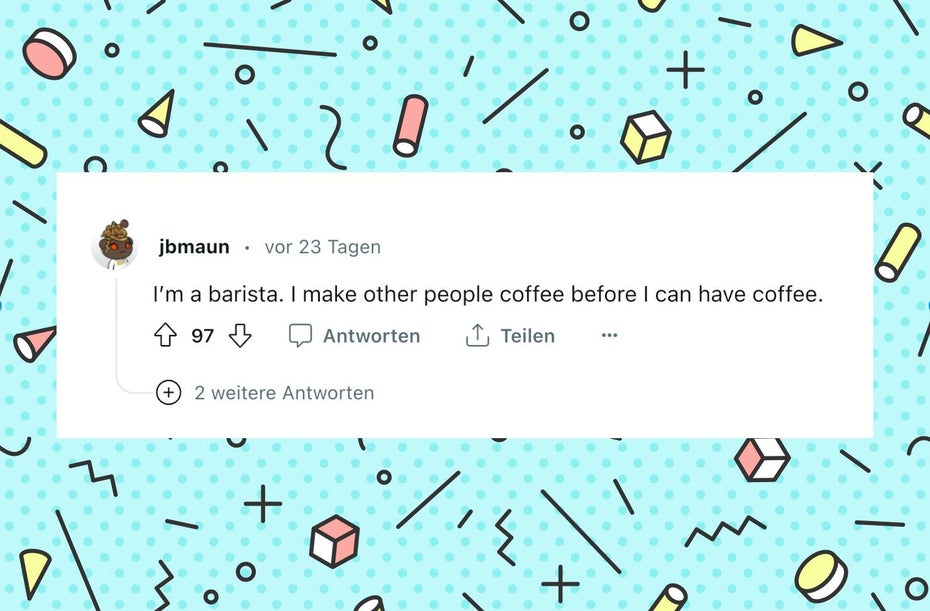Upvote jbmaun's comment
The image size is (930, 611).
[x=165, y=336]
